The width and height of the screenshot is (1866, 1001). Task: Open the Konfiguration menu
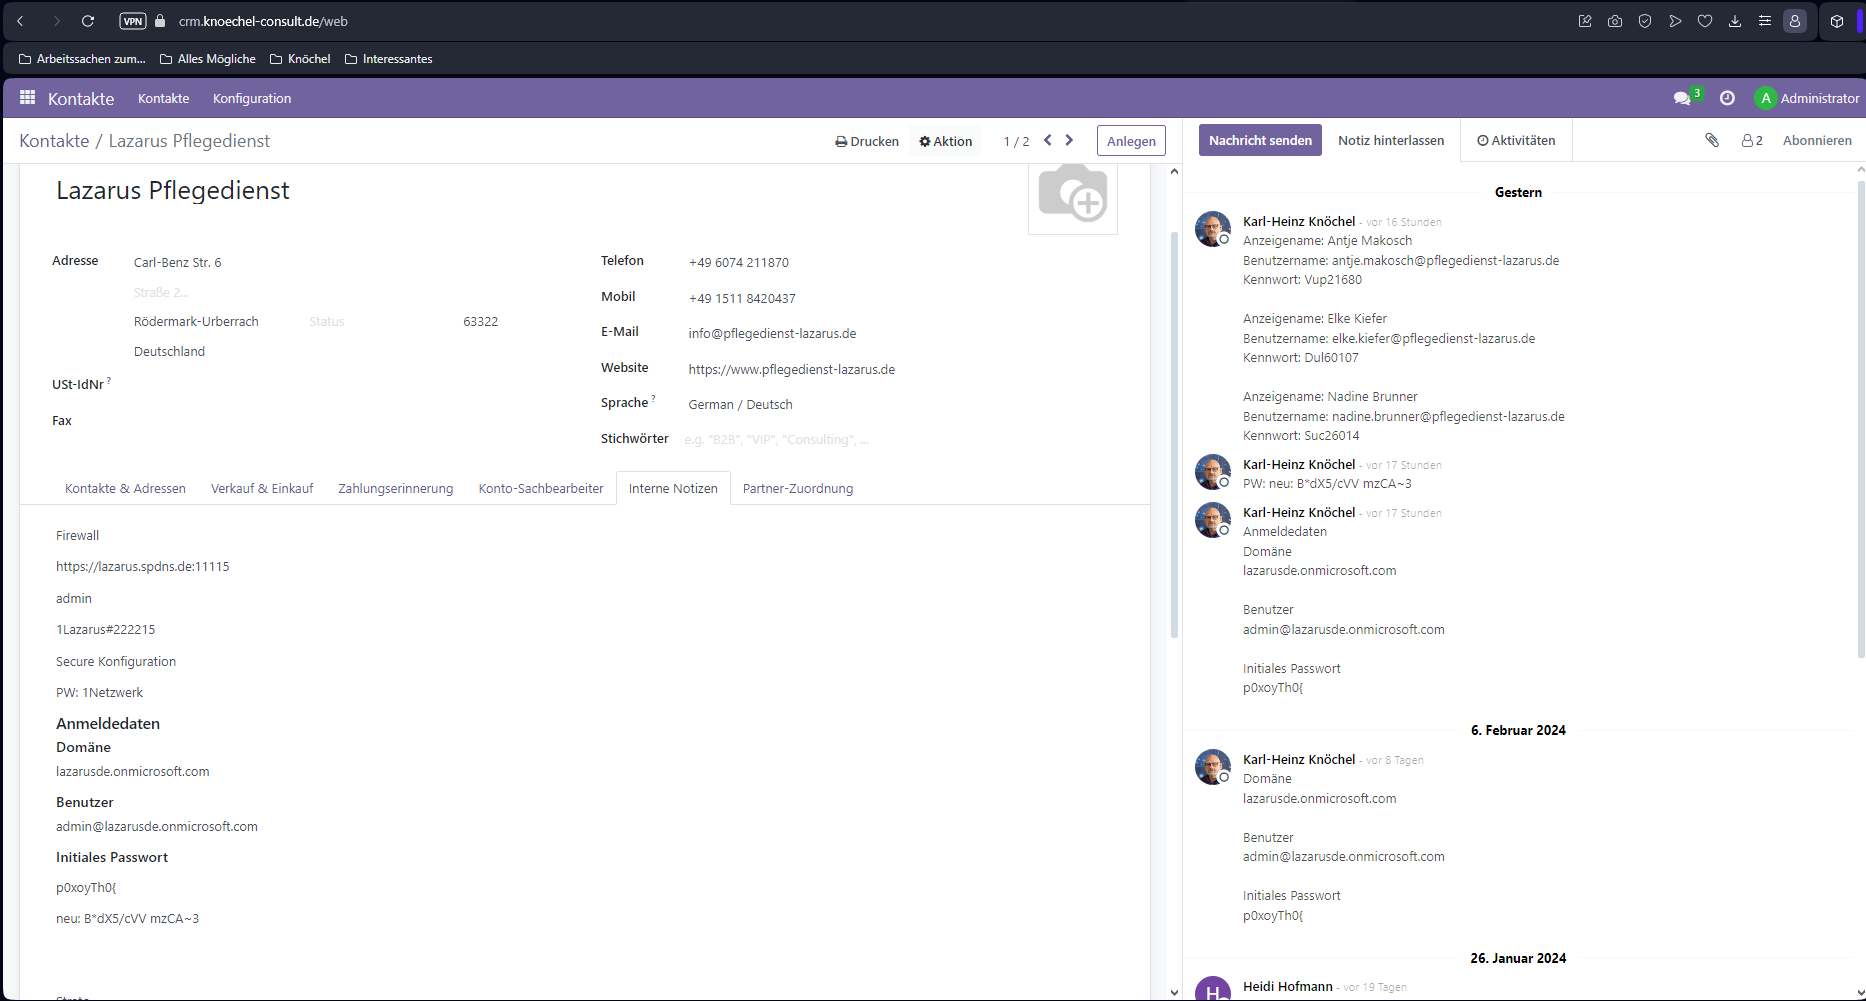pos(252,99)
